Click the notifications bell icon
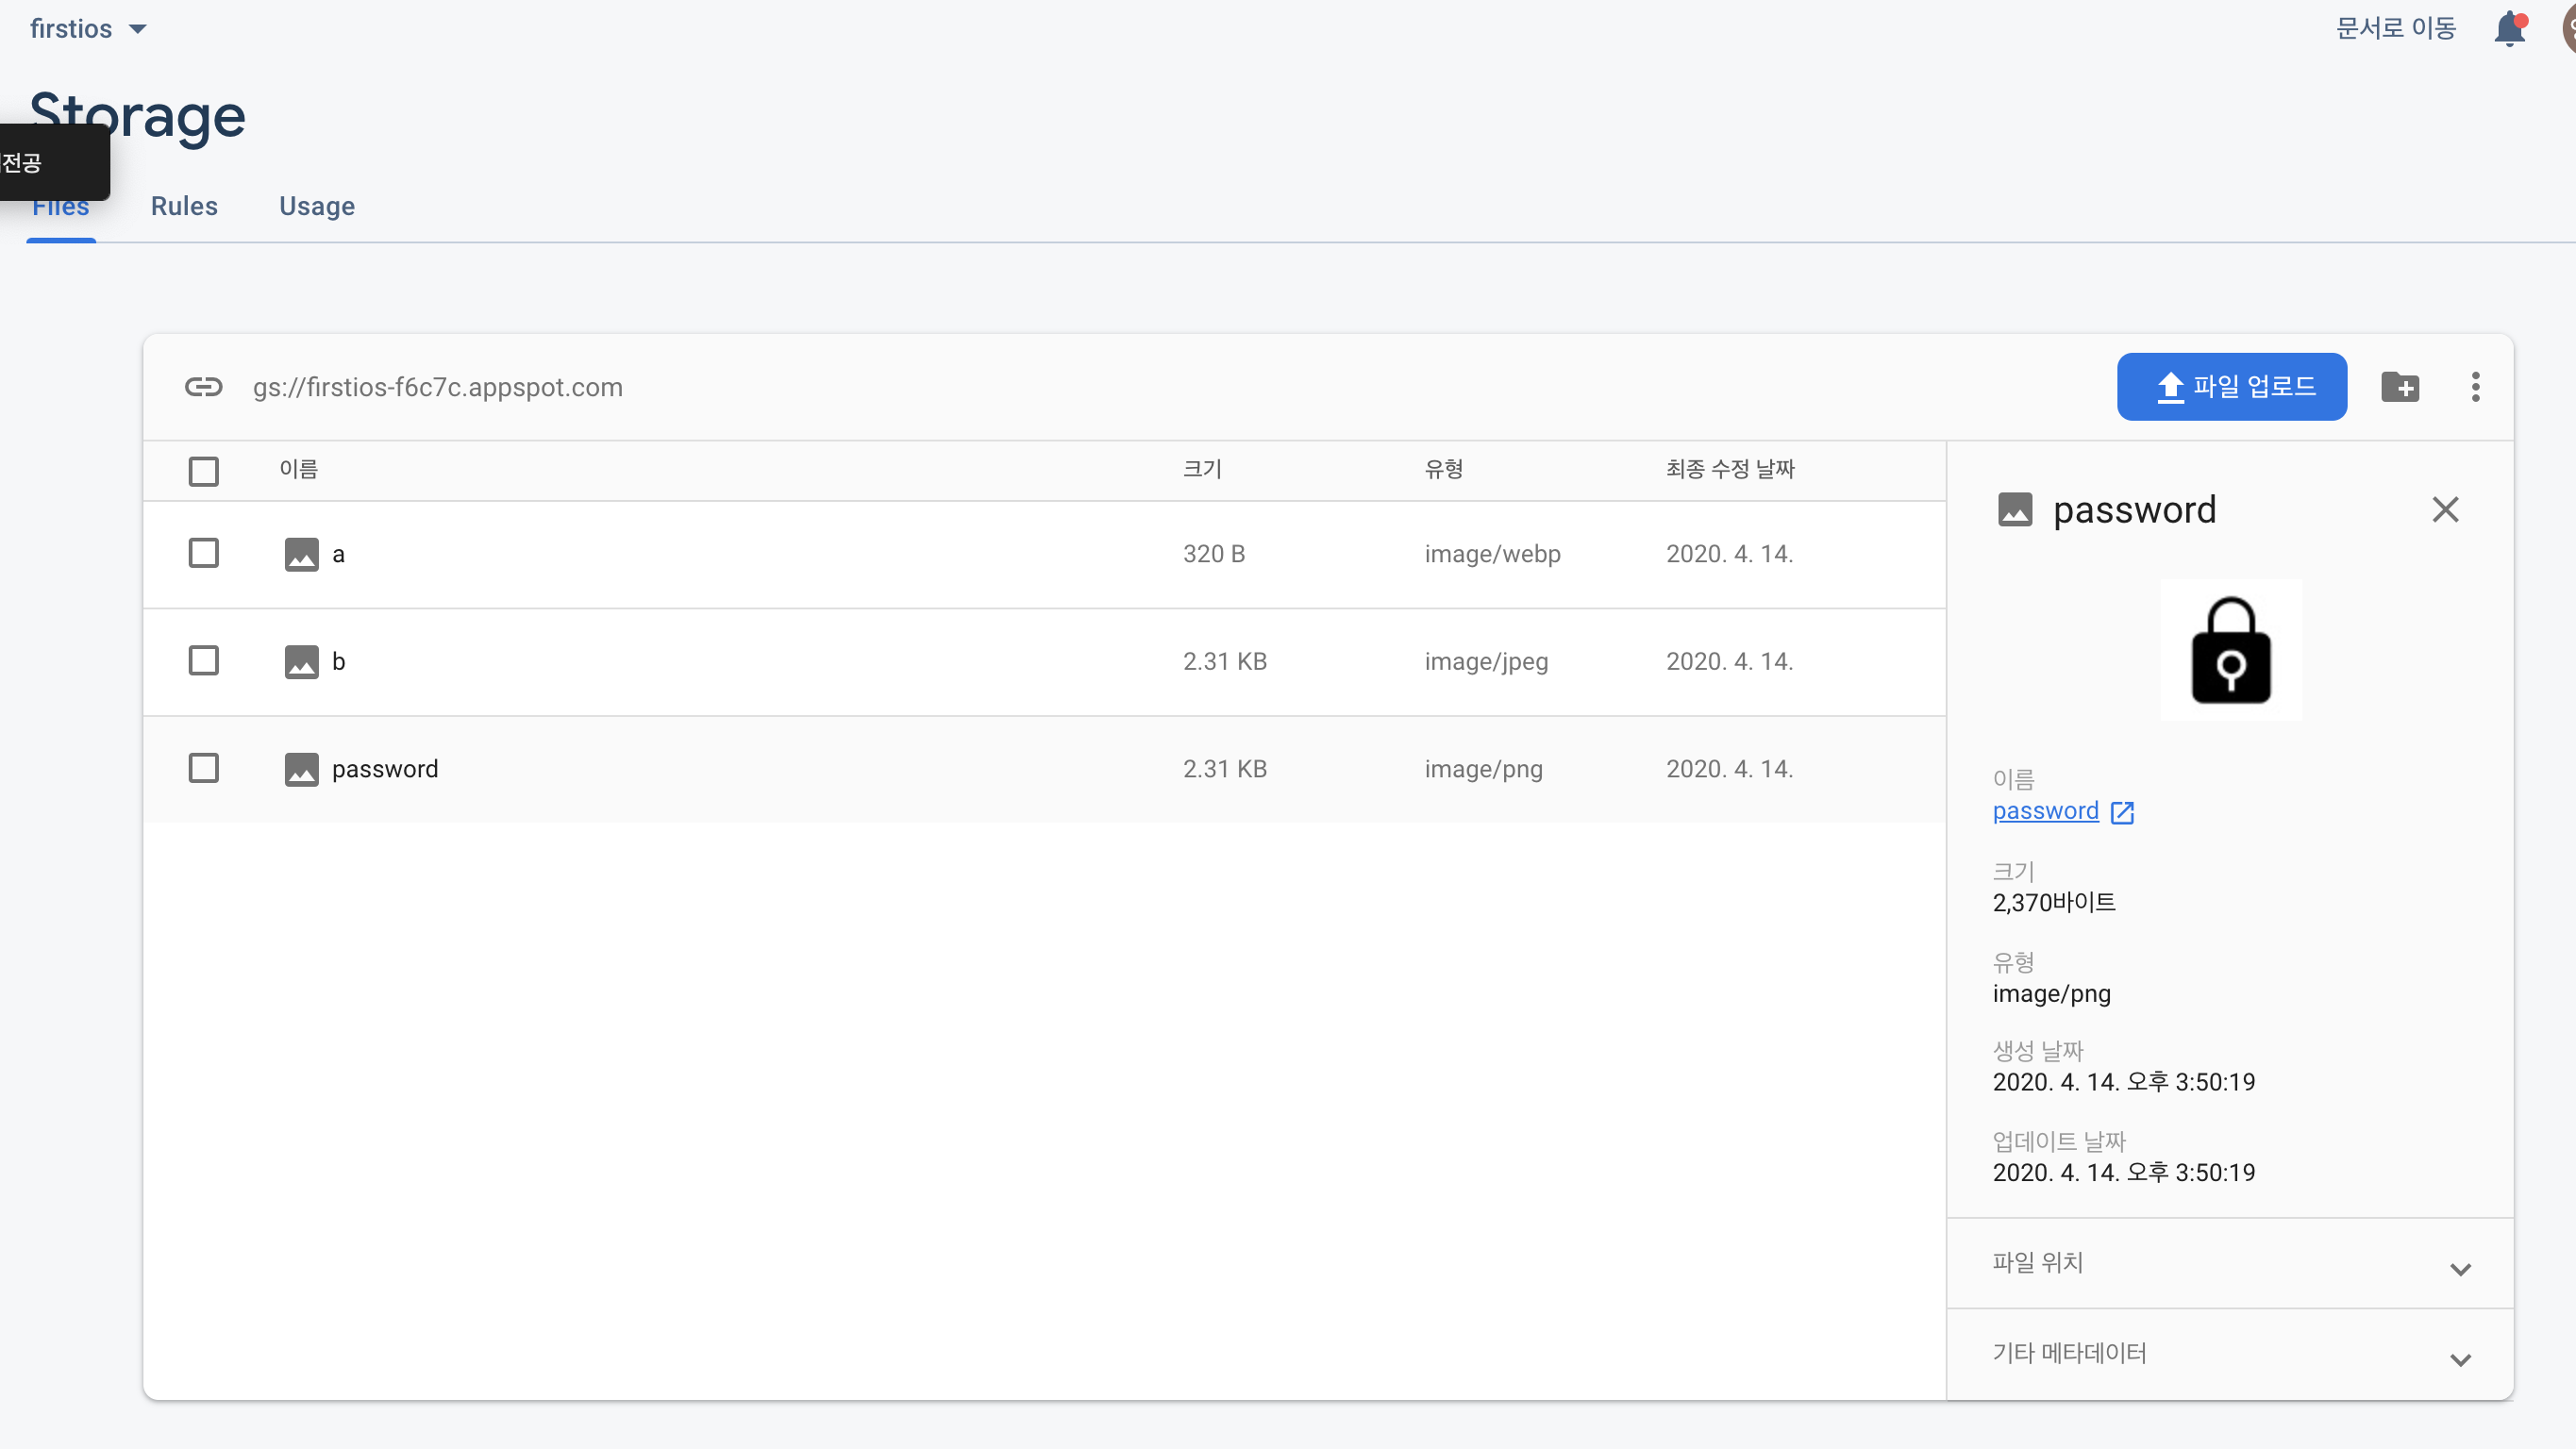 pos(2510,29)
